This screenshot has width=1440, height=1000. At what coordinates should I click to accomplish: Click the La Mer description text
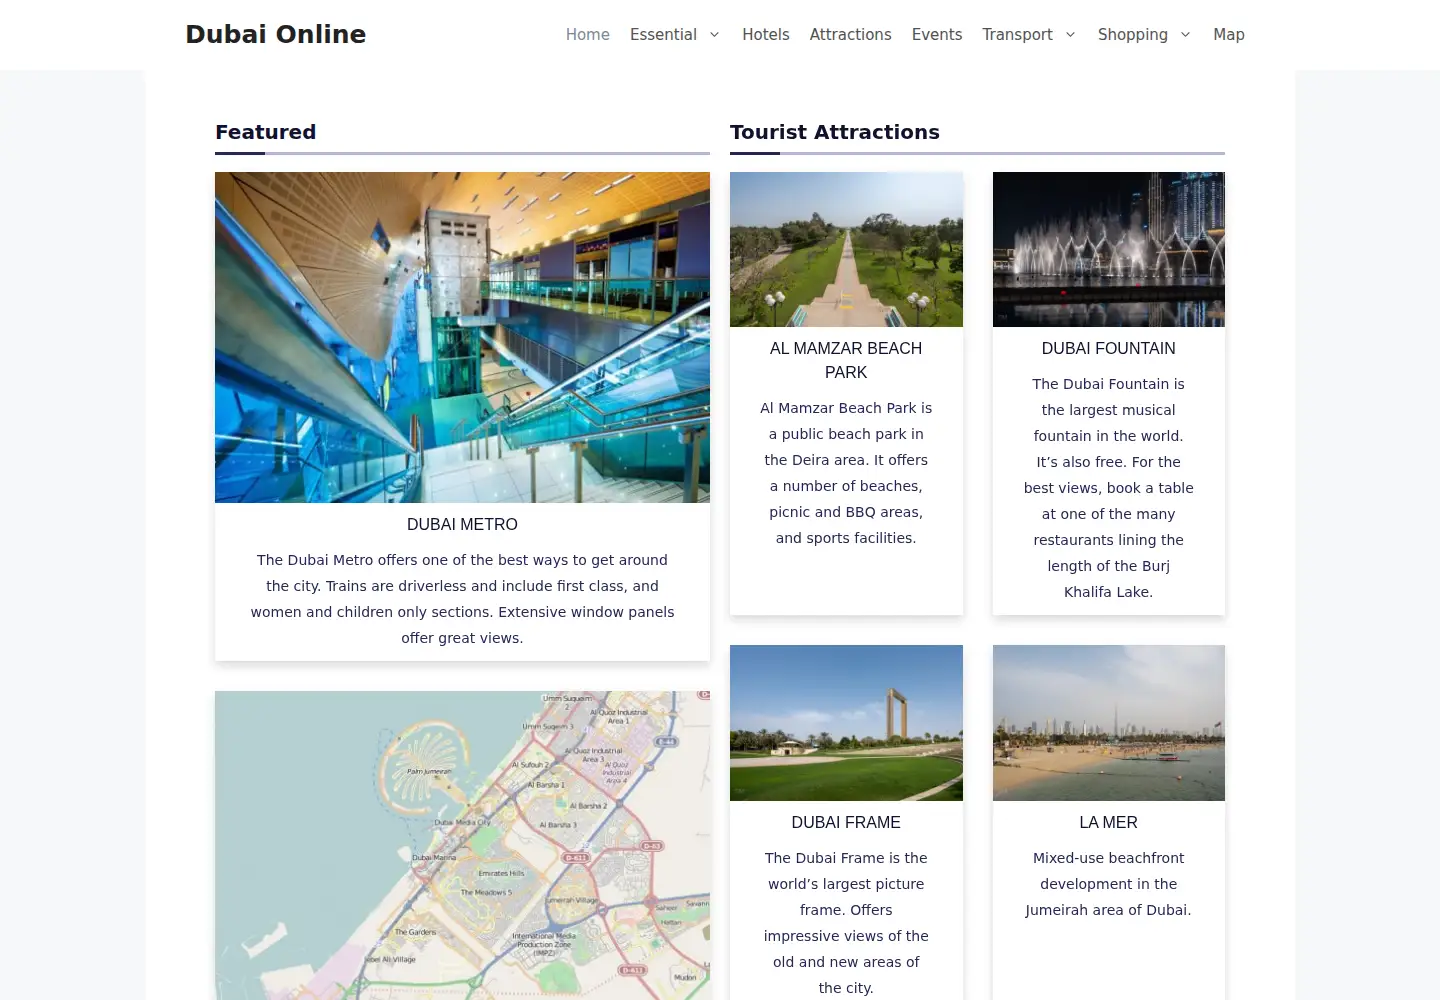point(1109,884)
